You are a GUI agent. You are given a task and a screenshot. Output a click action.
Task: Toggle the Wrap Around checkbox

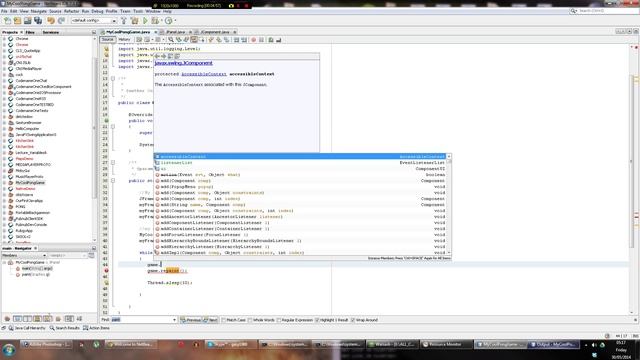(353, 320)
